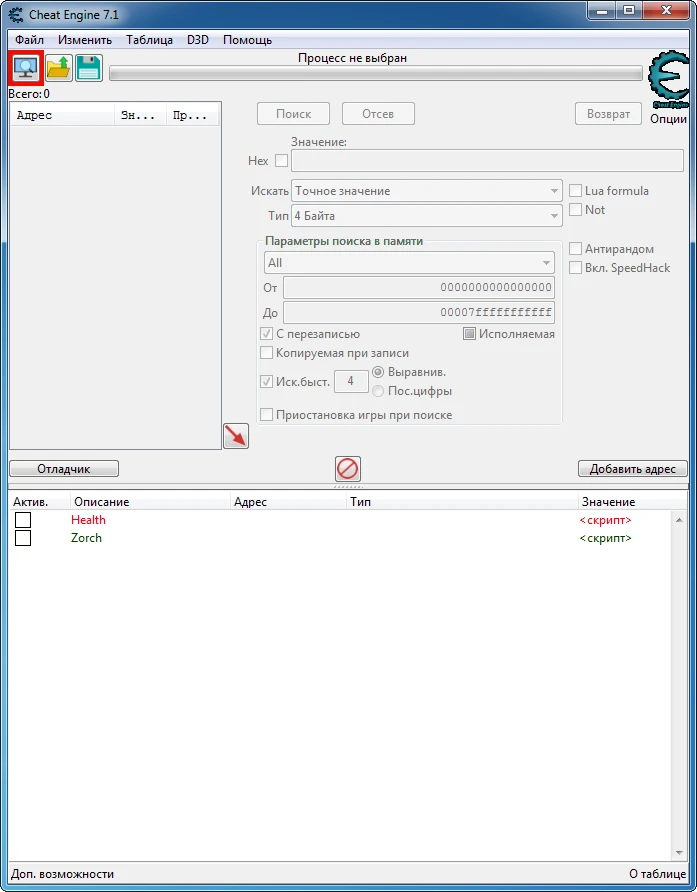697x892 pixels.
Task: Click the Значение input field
Action: (487, 161)
